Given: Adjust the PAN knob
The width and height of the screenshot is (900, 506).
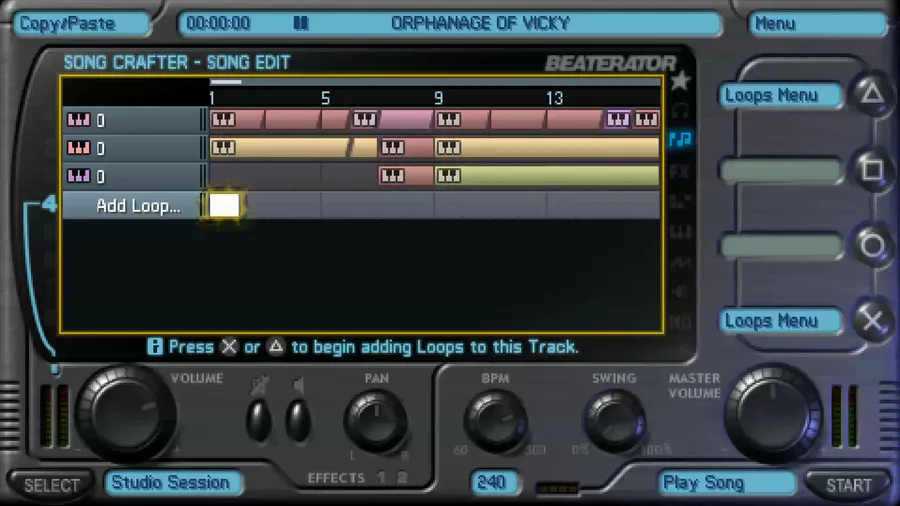Looking at the screenshot, I should [376, 421].
